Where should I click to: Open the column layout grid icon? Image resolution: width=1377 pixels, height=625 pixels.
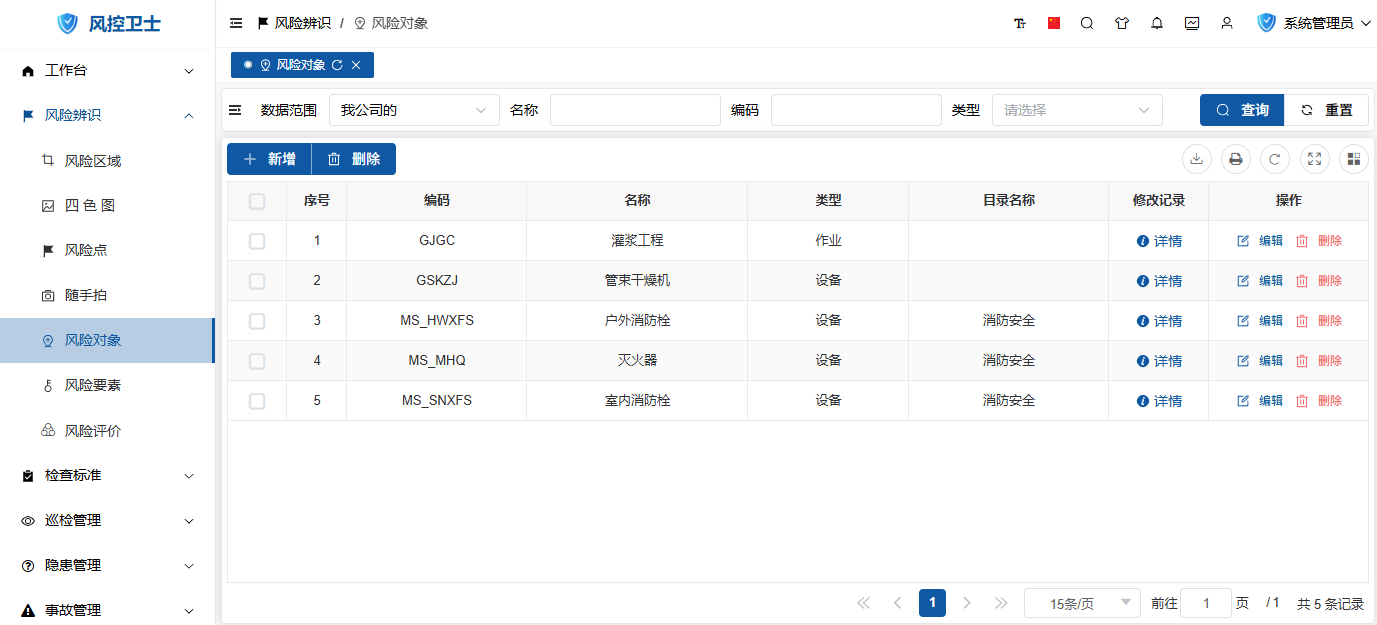click(1354, 159)
